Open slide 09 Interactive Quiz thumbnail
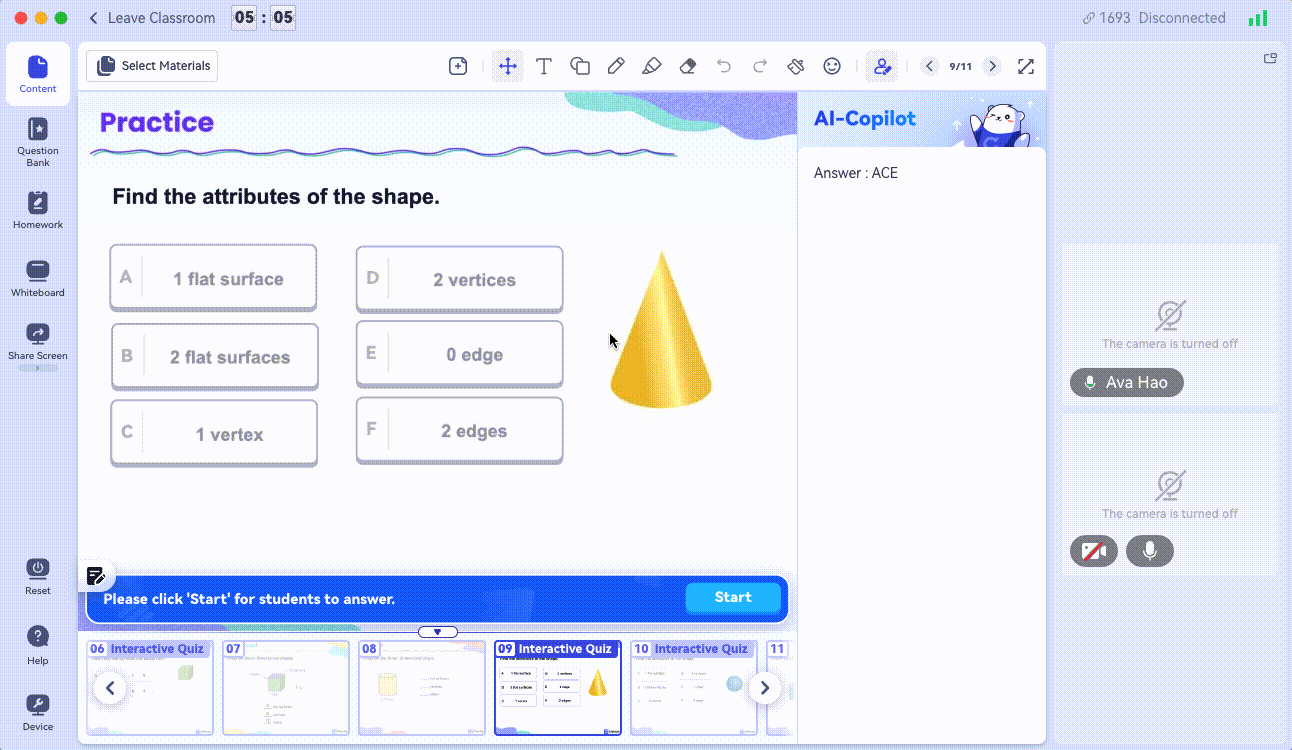This screenshot has height=750, width=1292. 558,688
